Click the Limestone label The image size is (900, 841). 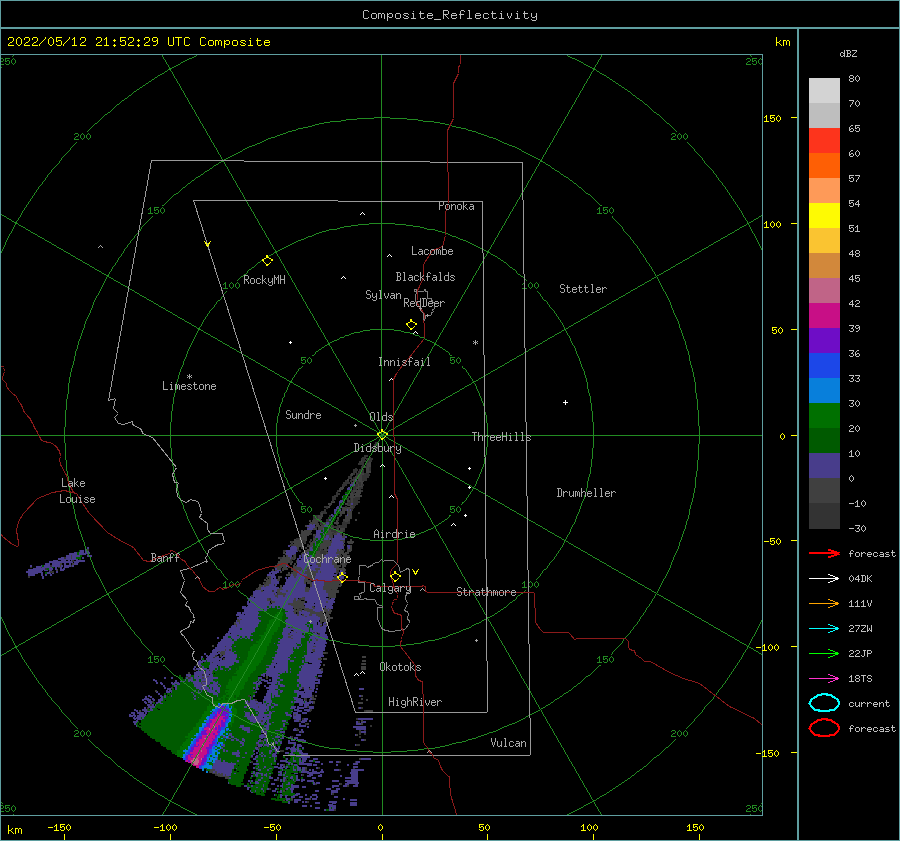pyautogui.click(x=189, y=386)
